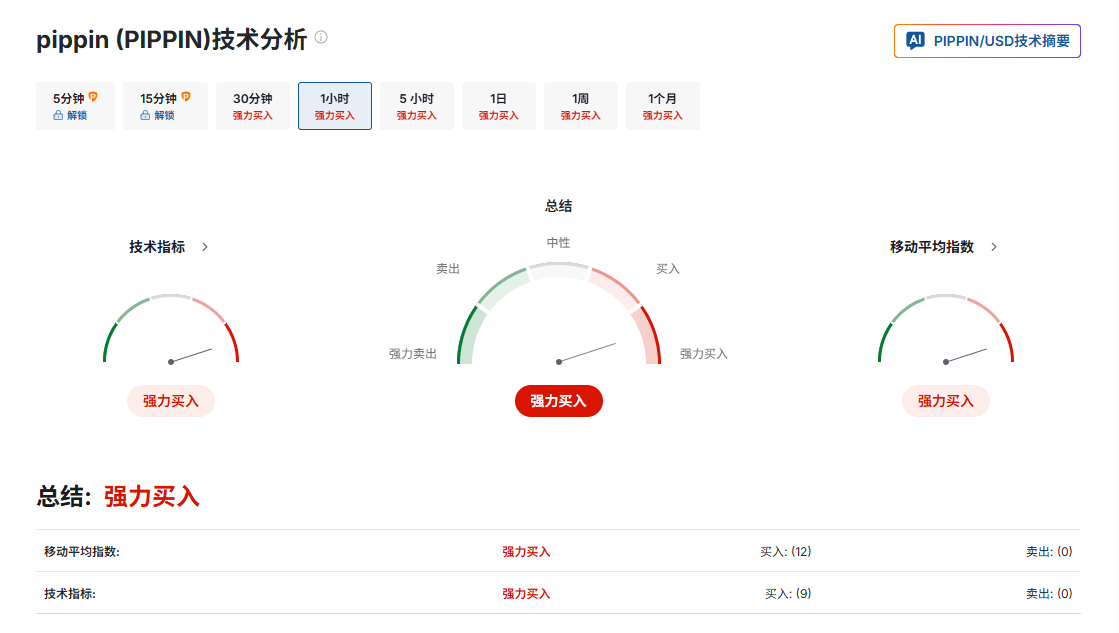This screenshot has height=633, width=1119.
Task: Click the 总结 label above the central gauge
Action: (559, 206)
